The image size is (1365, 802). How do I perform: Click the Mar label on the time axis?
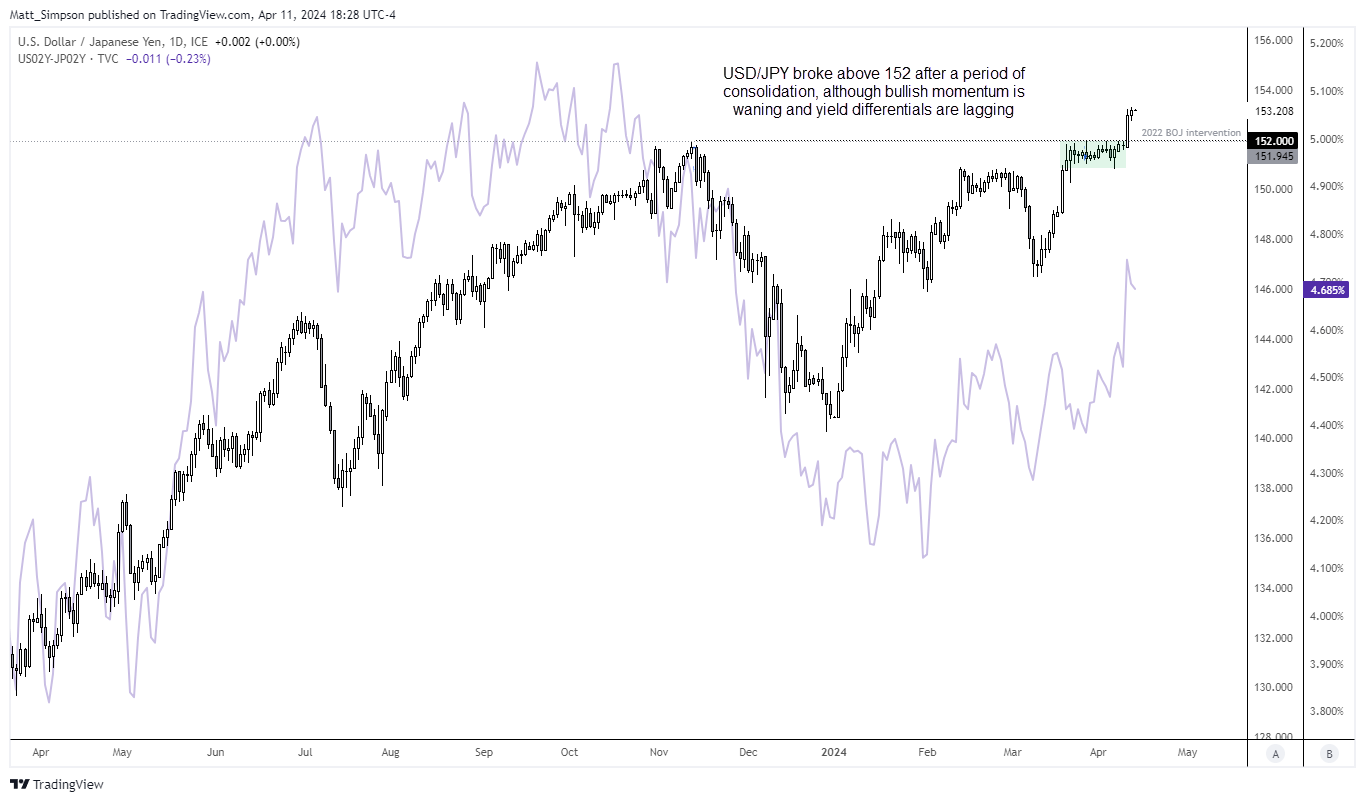click(1013, 751)
